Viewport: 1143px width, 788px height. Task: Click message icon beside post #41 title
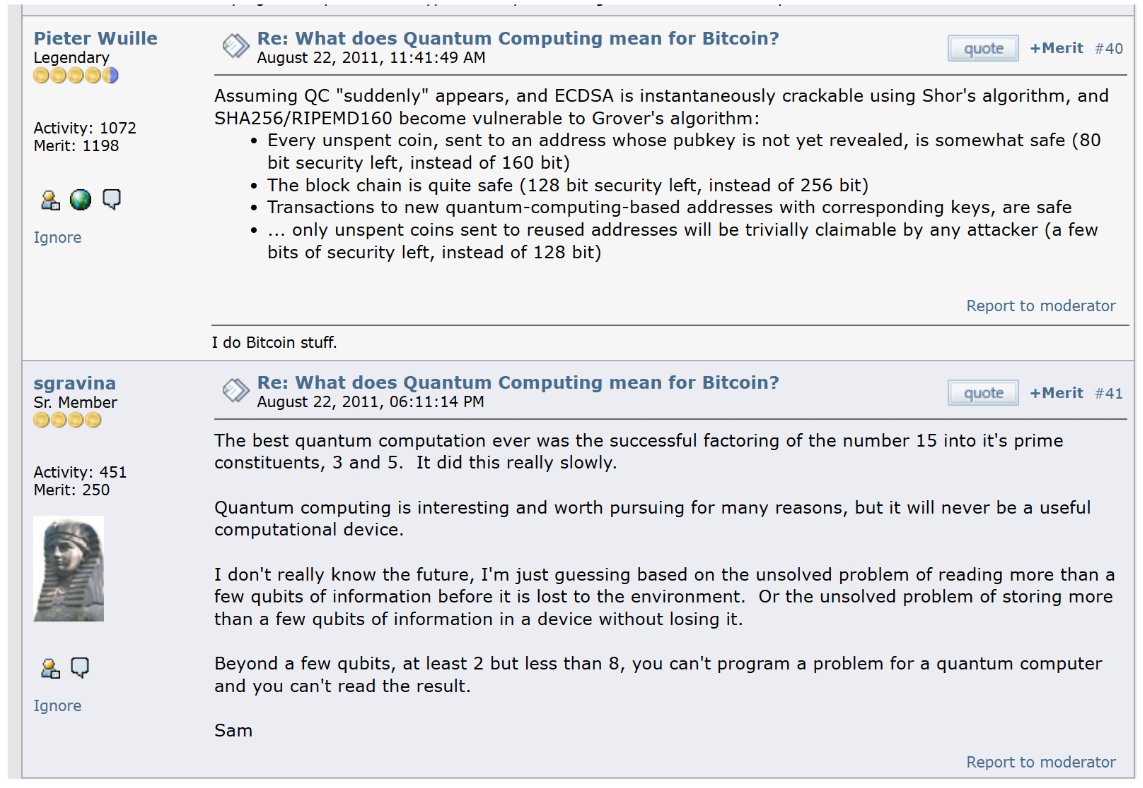(x=235, y=390)
